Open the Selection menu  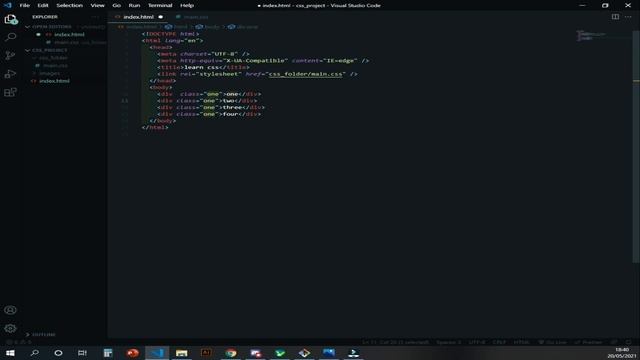pos(69,5)
